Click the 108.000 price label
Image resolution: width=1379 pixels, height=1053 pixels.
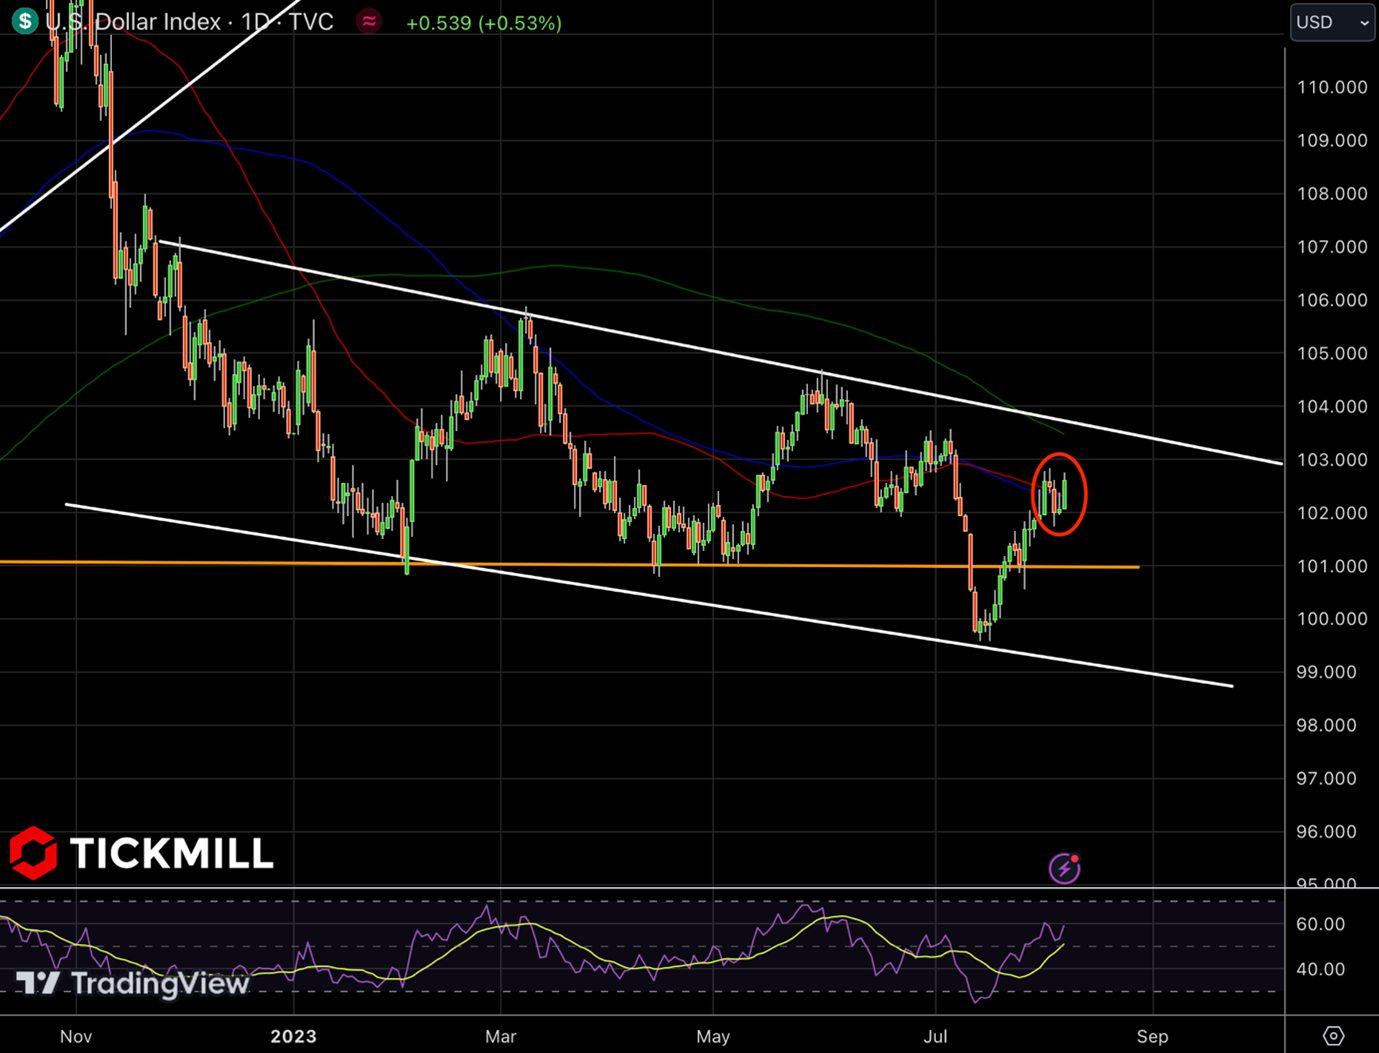pos(1332,194)
